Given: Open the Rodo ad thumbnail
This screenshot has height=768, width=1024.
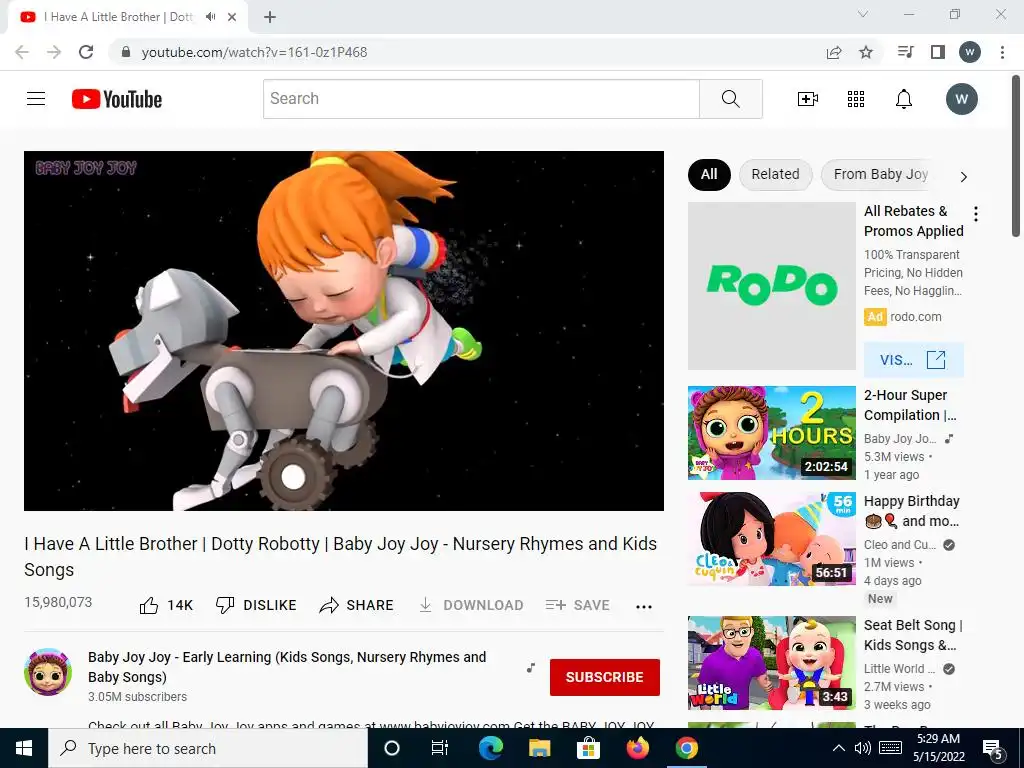Looking at the screenshot, I should tap(772, 286).
